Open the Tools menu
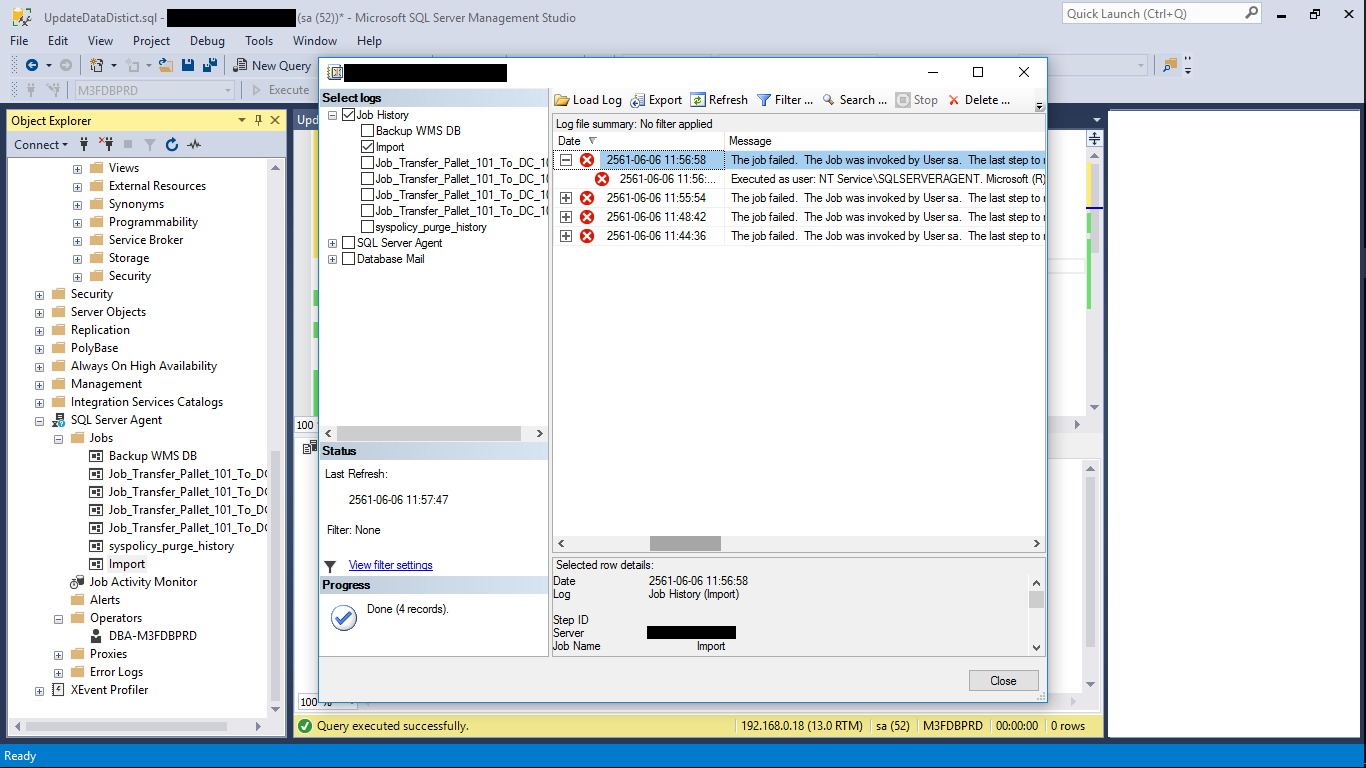This screenshot has width=1366, height=768. (x=259, y=41)
